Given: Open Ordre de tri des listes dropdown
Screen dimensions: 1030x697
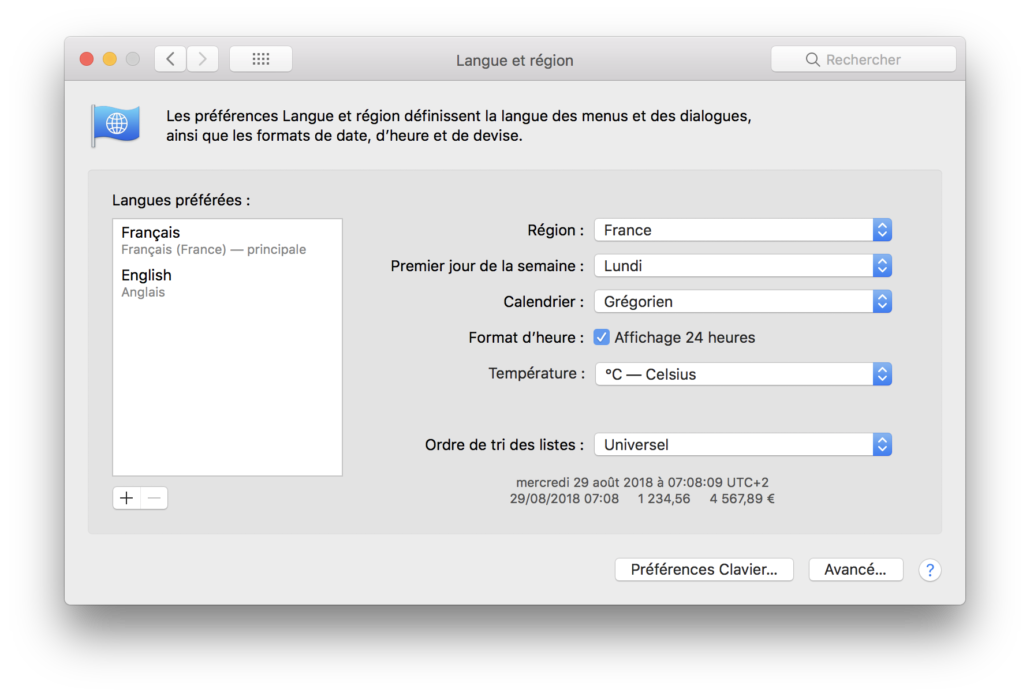Looking at the screenshot, I should (x=742, y=444).
